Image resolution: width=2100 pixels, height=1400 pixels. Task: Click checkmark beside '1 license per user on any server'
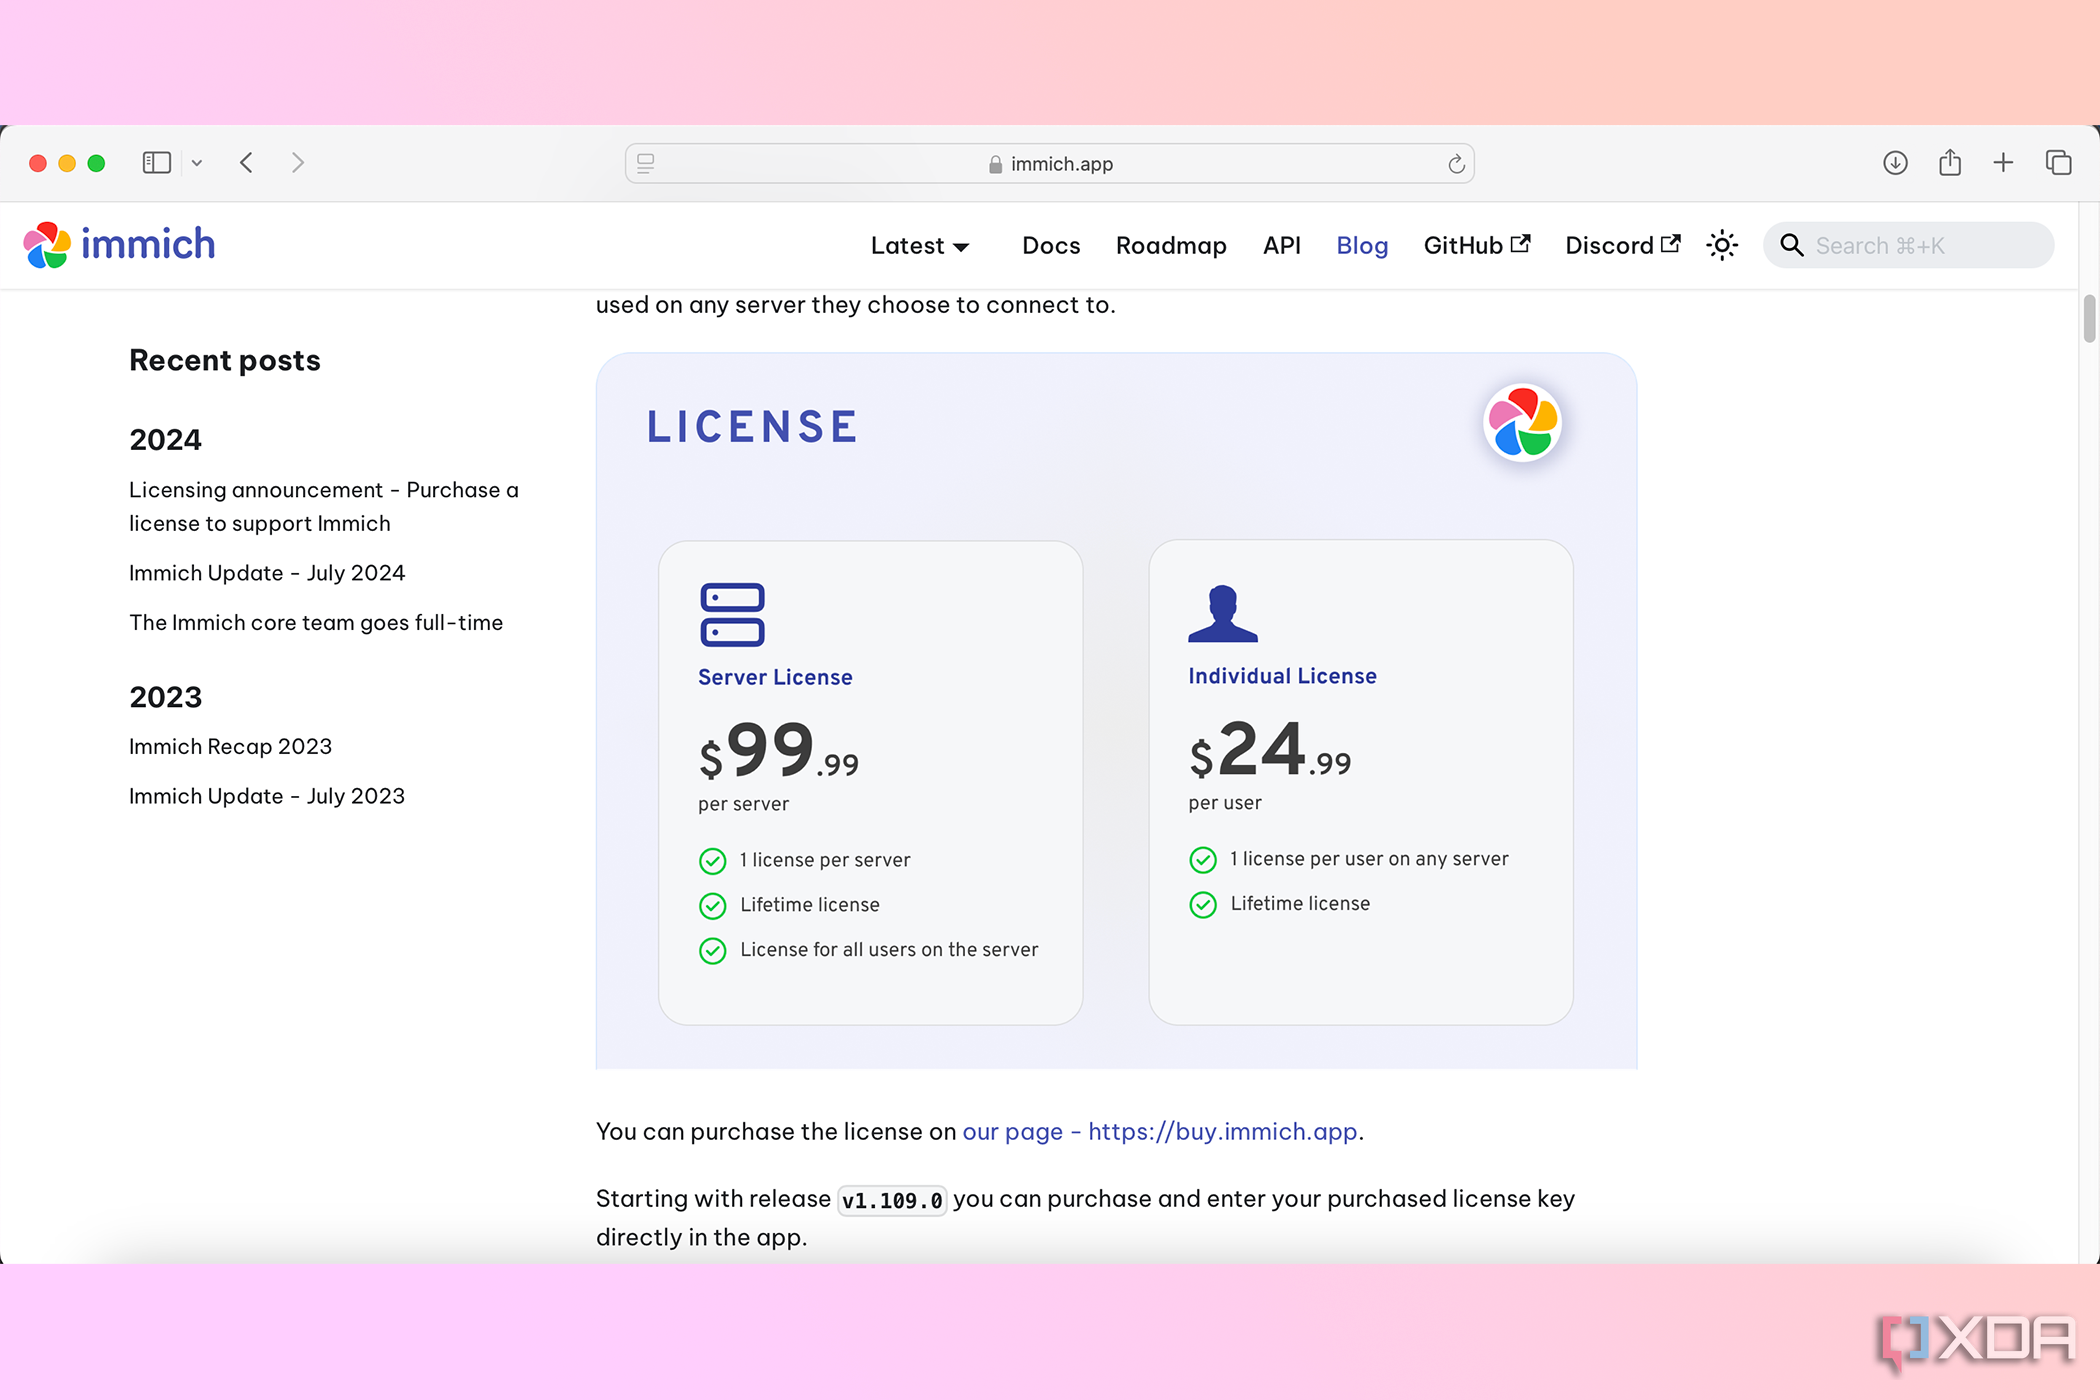pyautogui.click(x=1203, y=860)
